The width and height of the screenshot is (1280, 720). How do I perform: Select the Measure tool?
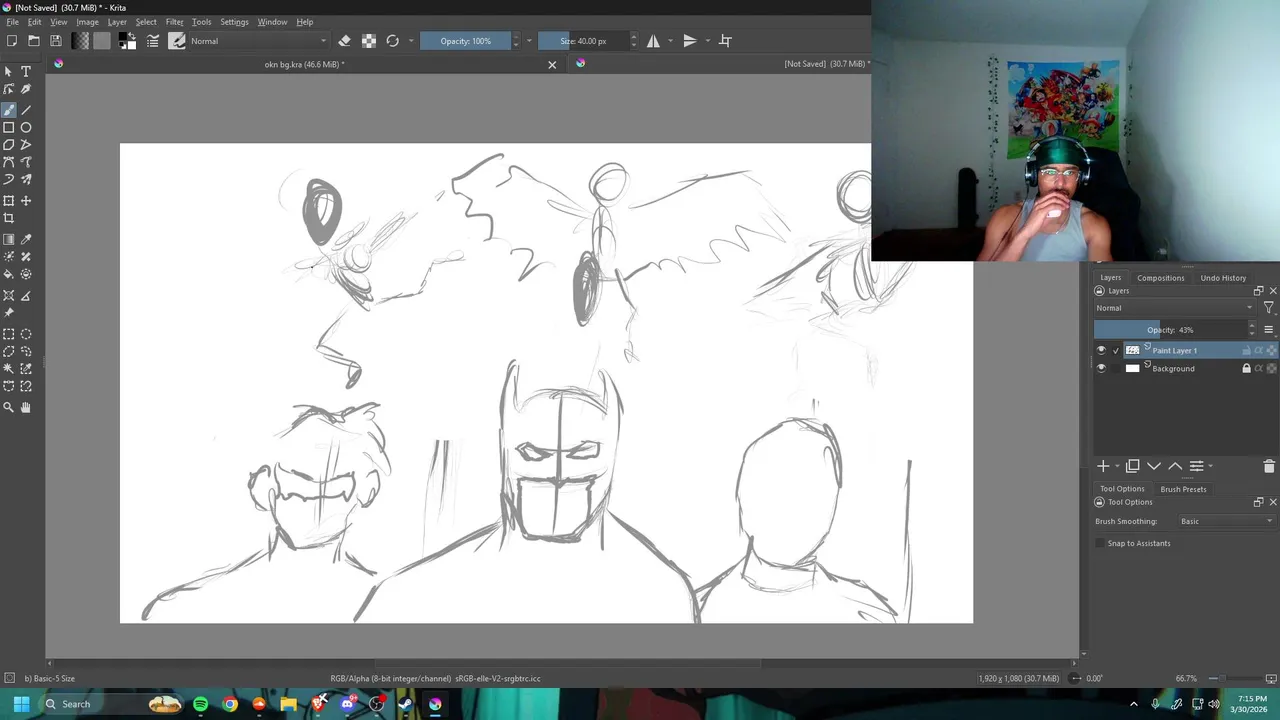26,296
